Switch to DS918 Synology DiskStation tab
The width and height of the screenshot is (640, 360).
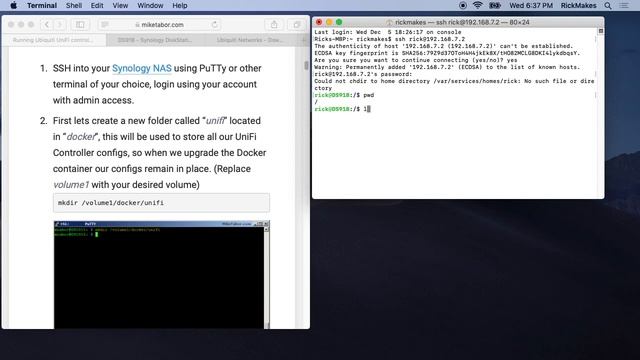155,40
